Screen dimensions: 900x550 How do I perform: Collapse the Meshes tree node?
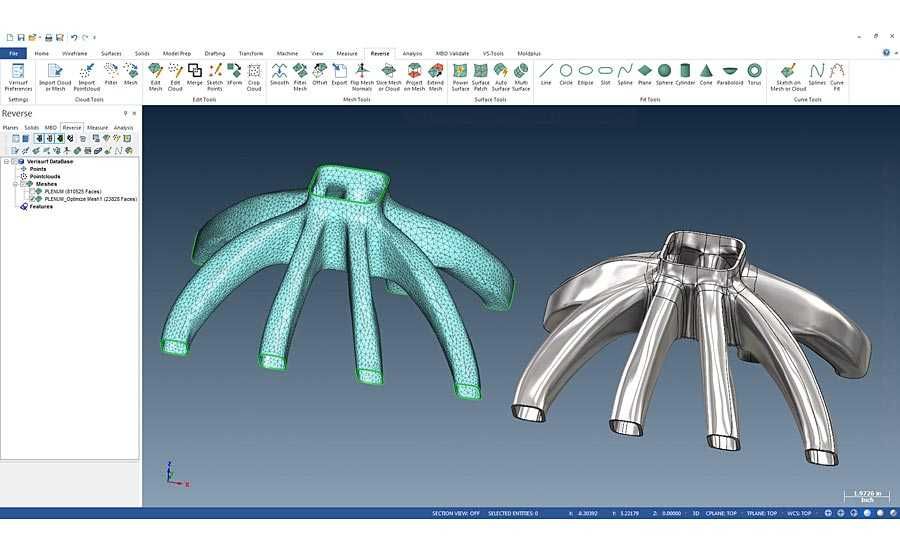coord(15,184)
